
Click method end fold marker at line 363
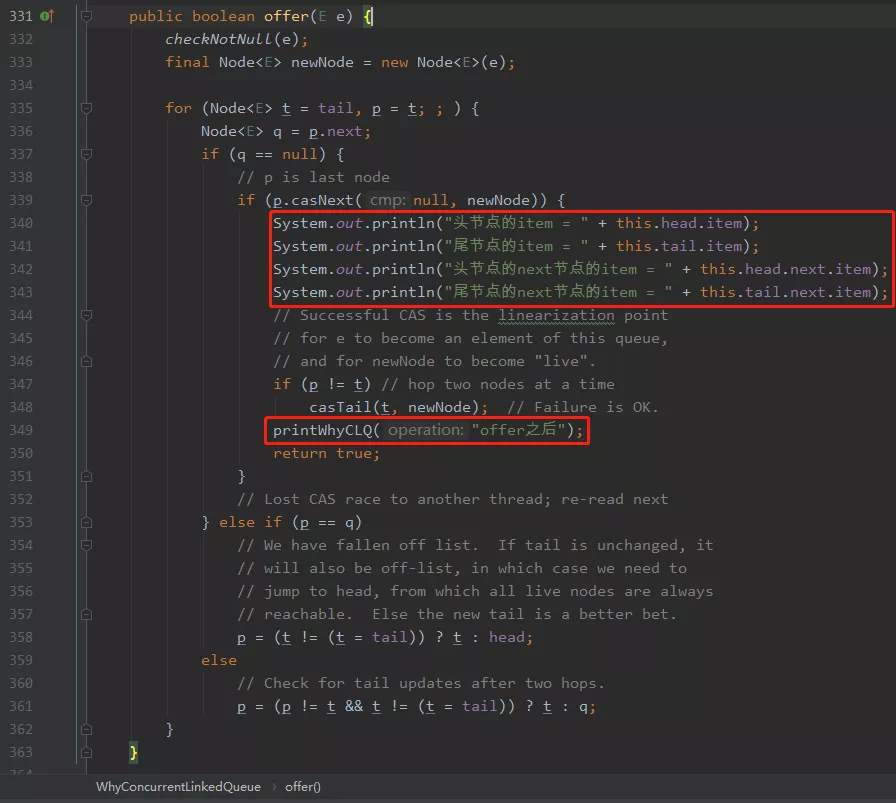tap(86, 752)
